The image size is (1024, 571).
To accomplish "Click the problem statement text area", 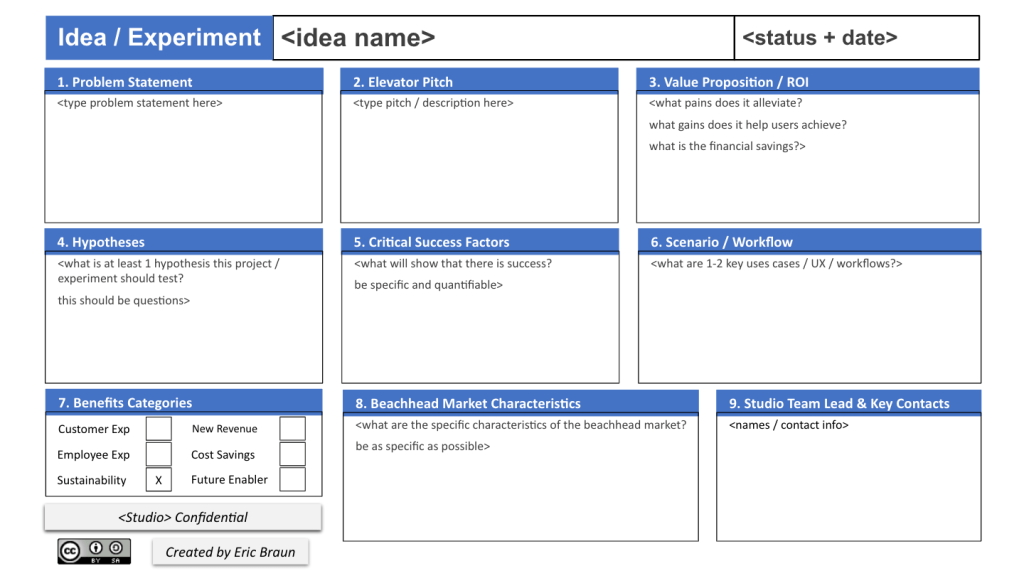I will pyautogui.click(x=183, y=157).
